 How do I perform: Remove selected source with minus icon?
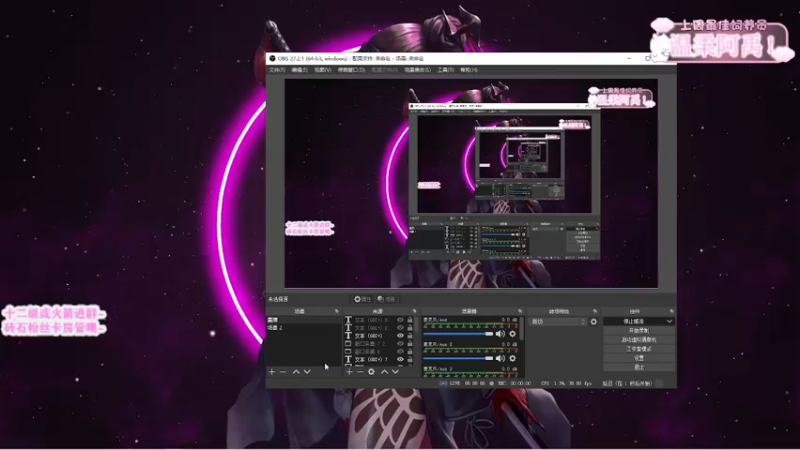(x=360, y=372)
